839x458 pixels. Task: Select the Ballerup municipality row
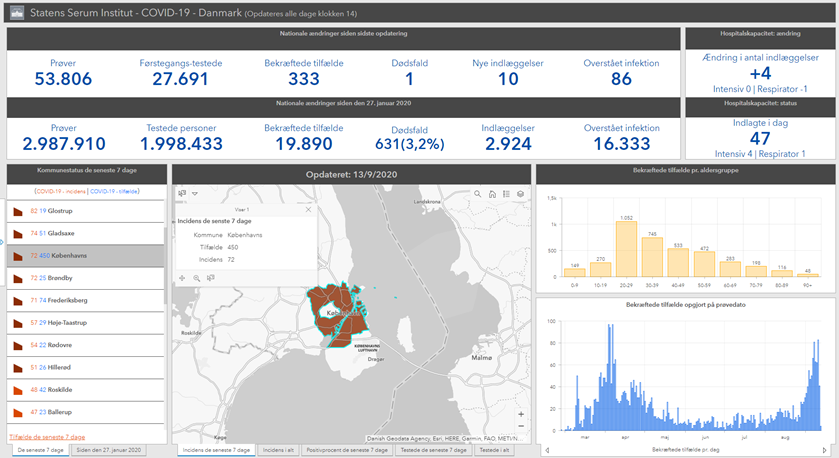coord(86,413)
